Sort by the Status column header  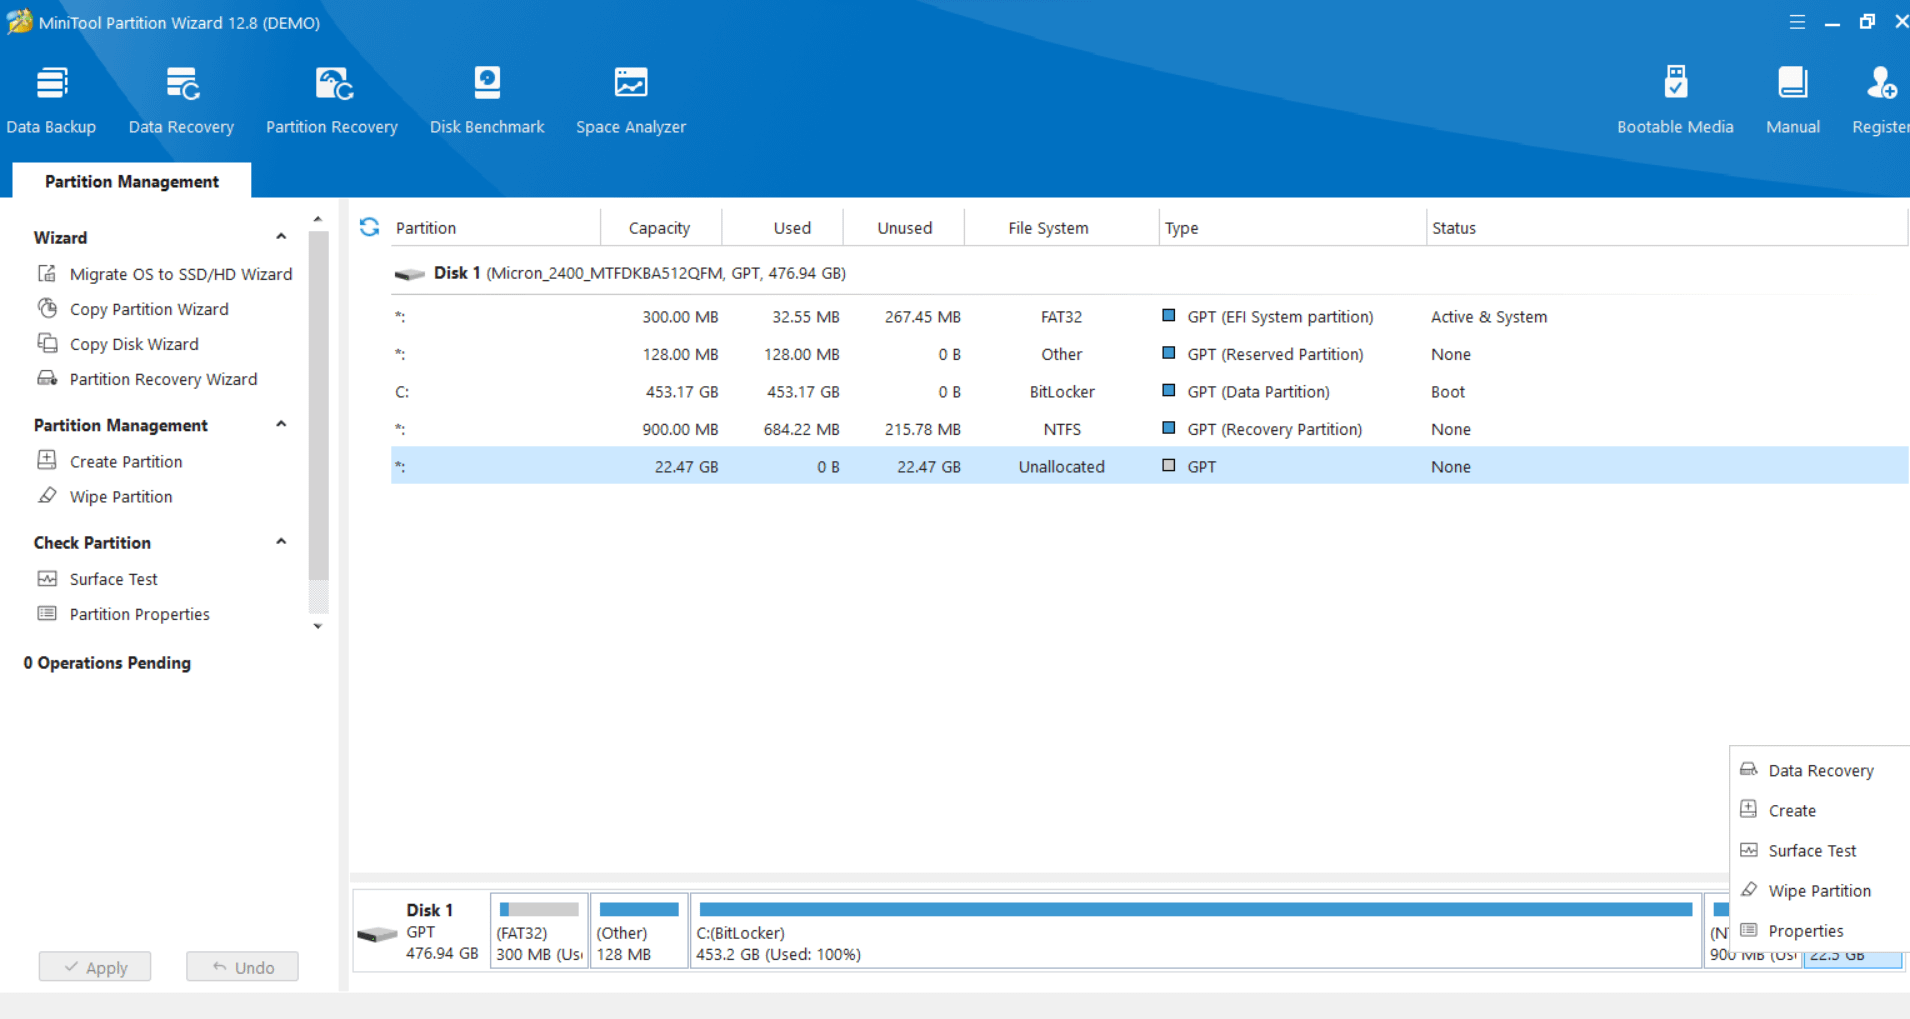pos(1667,228)
